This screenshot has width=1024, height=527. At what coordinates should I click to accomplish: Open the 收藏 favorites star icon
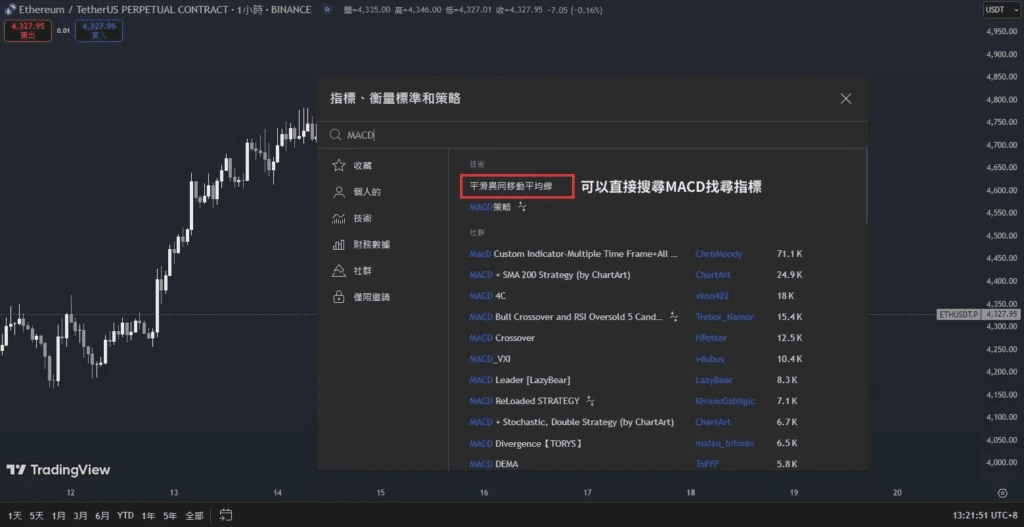click(x=338, y=166)
